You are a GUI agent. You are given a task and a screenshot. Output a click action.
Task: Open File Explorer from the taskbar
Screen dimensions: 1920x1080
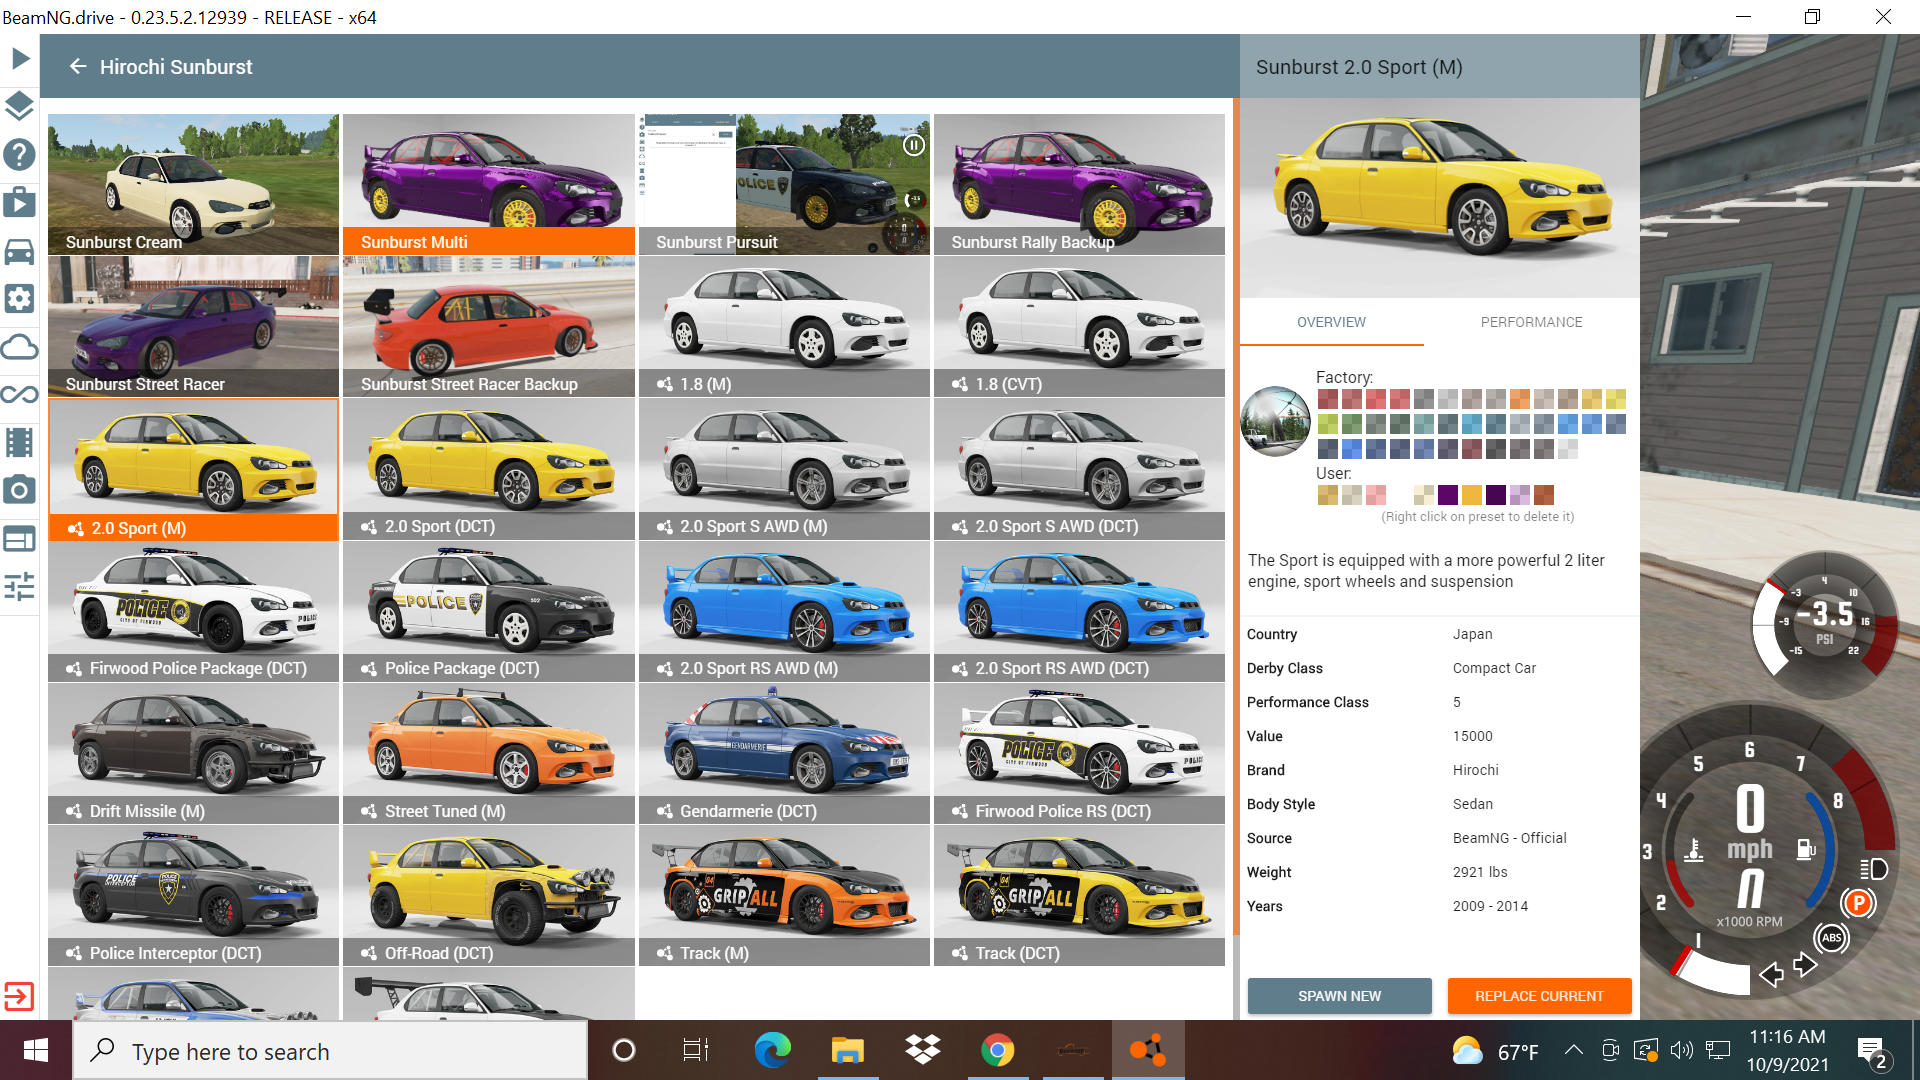[x=847, y=1050]
